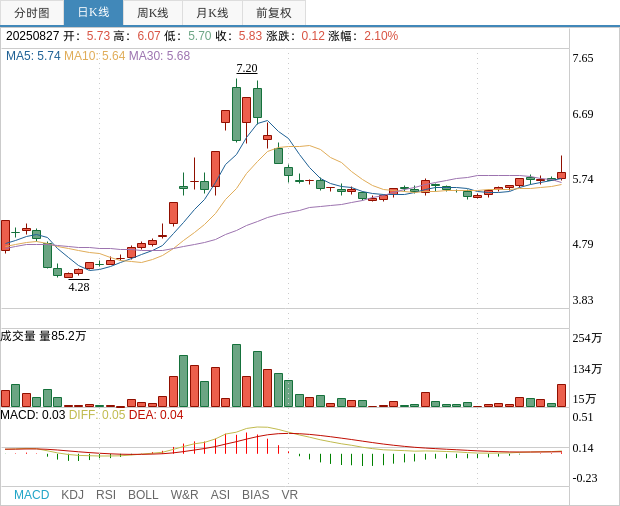Switch to the 分时图 tab

pos(32,13)
